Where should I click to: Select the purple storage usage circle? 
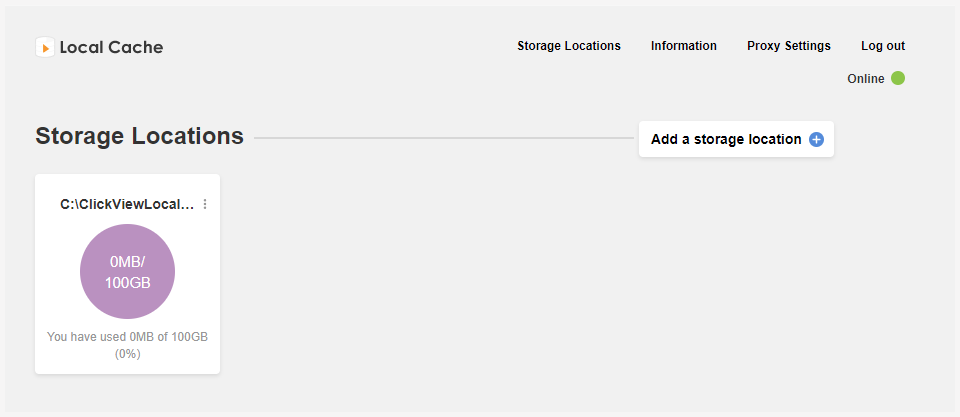(x=127, y=271)
